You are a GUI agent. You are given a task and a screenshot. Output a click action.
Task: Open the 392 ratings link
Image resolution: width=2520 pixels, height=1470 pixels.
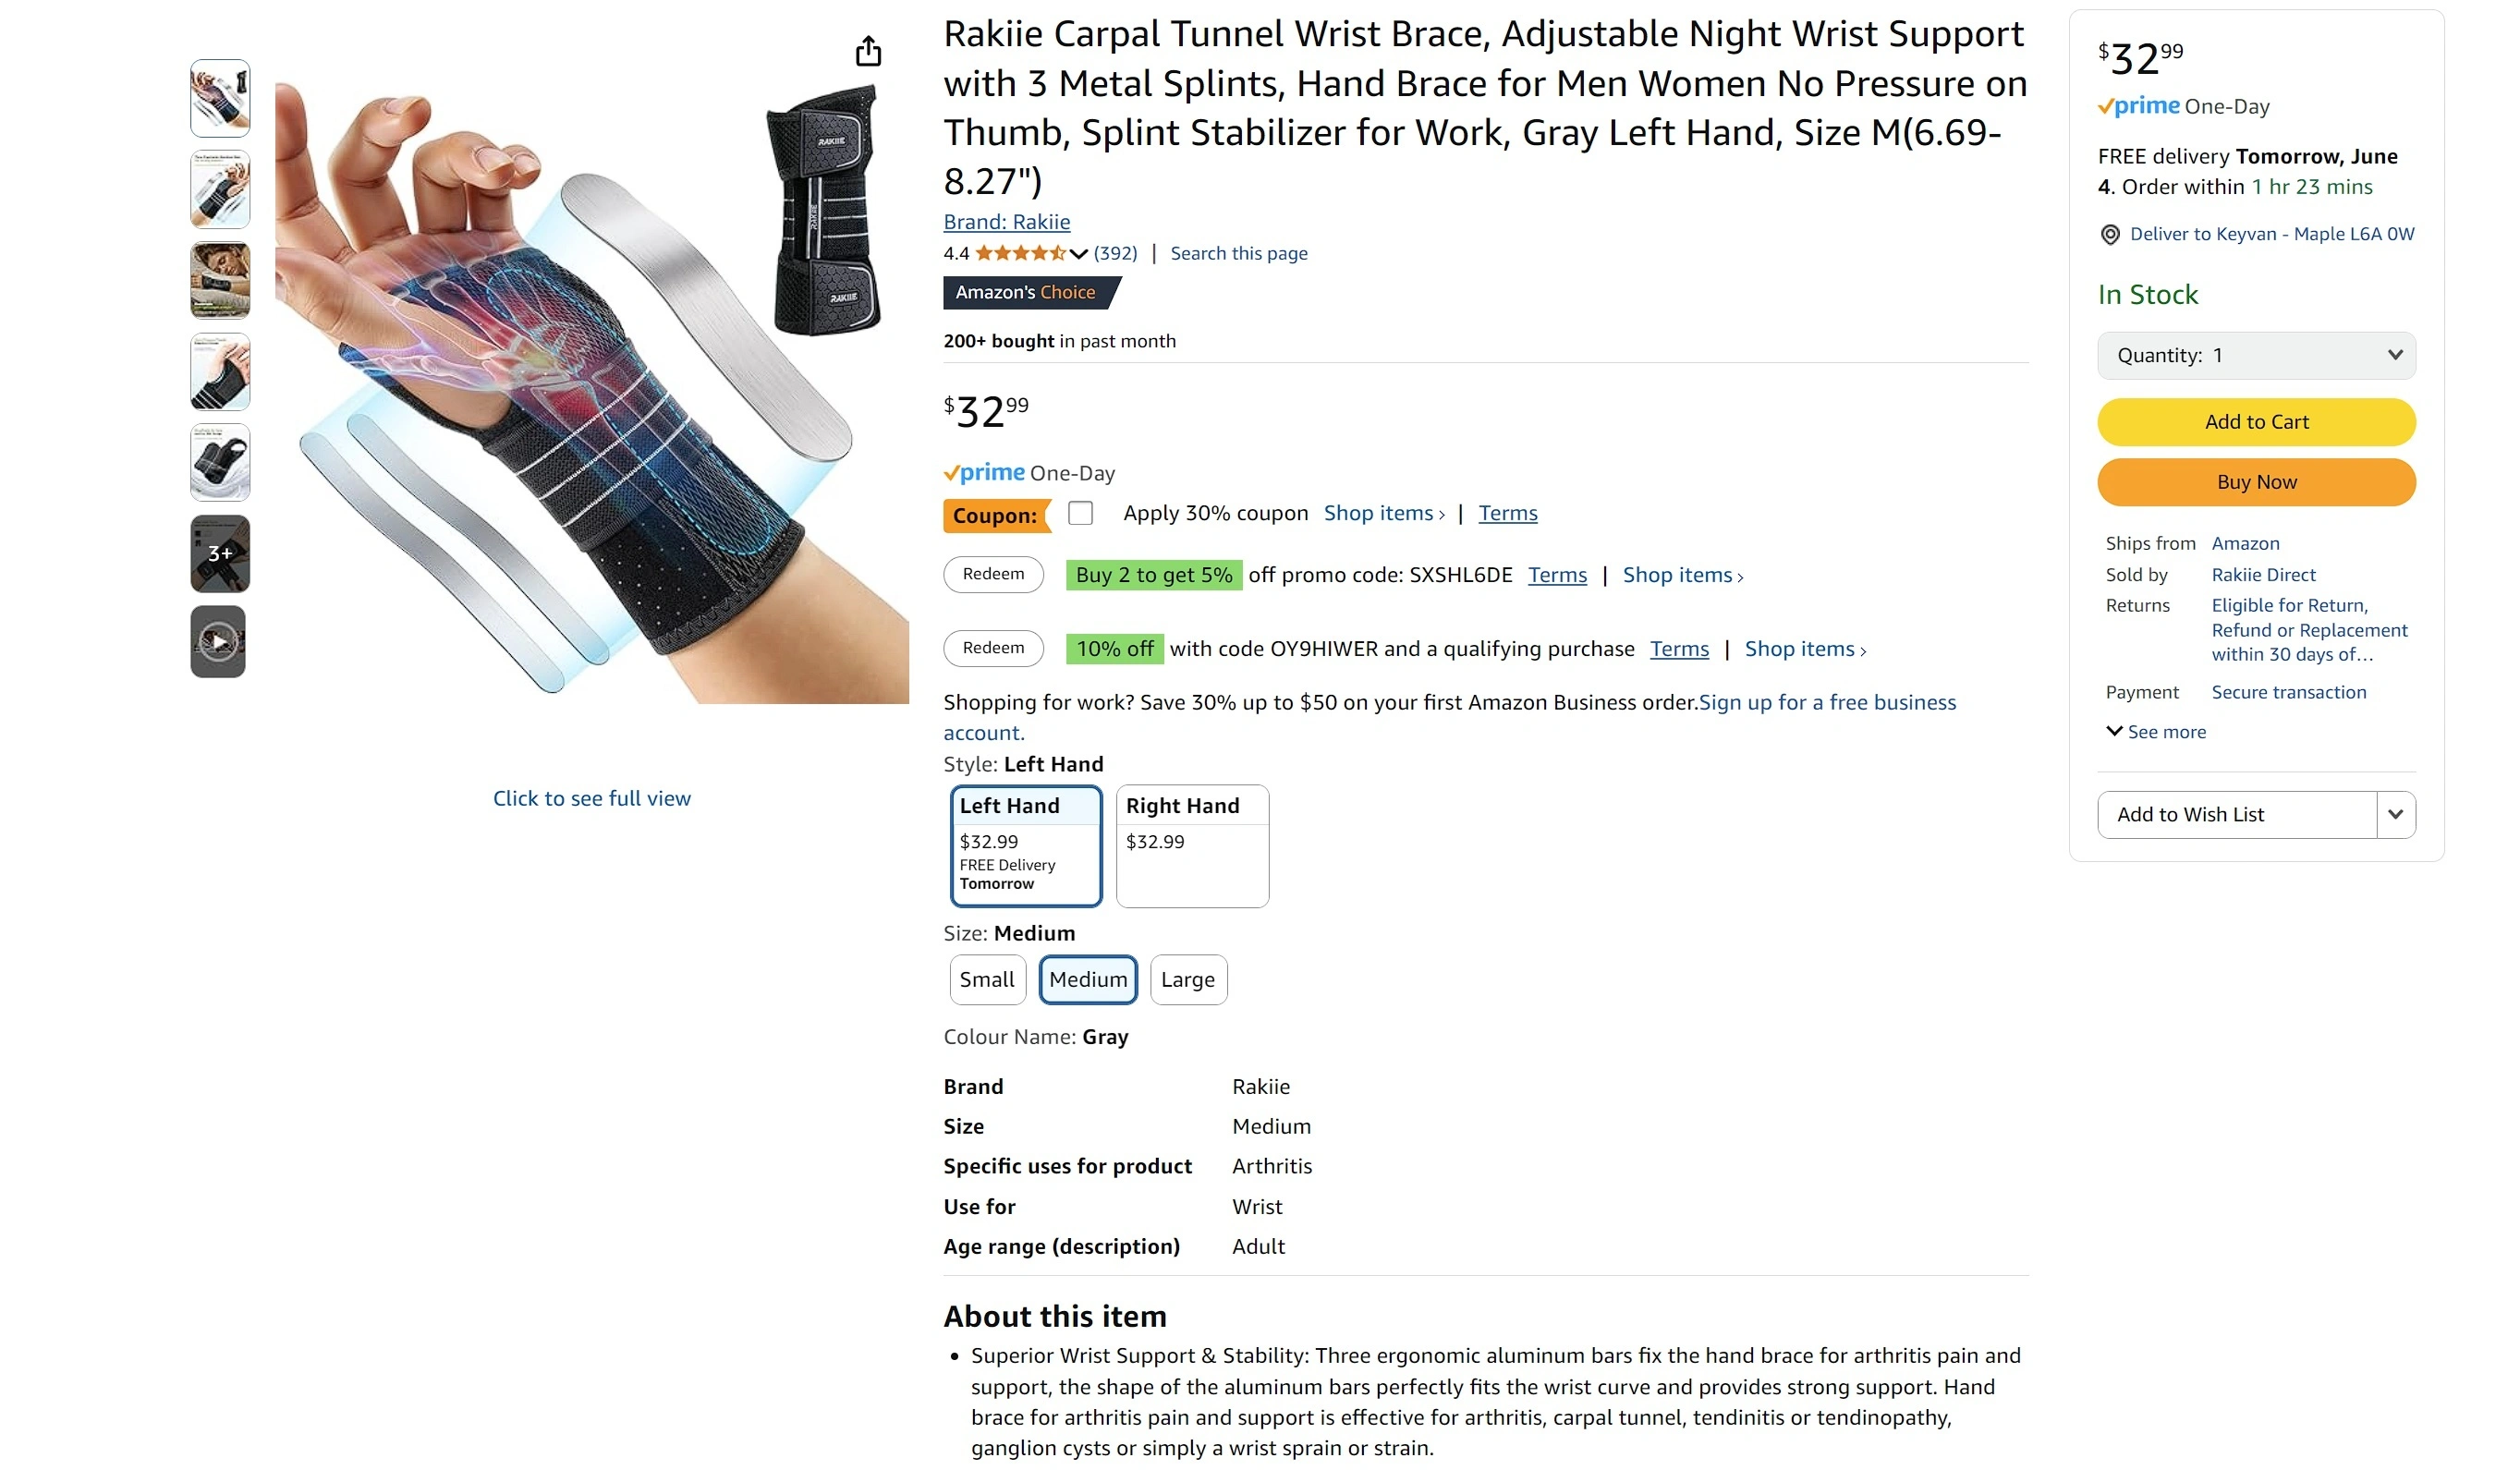click(1115, 254)
